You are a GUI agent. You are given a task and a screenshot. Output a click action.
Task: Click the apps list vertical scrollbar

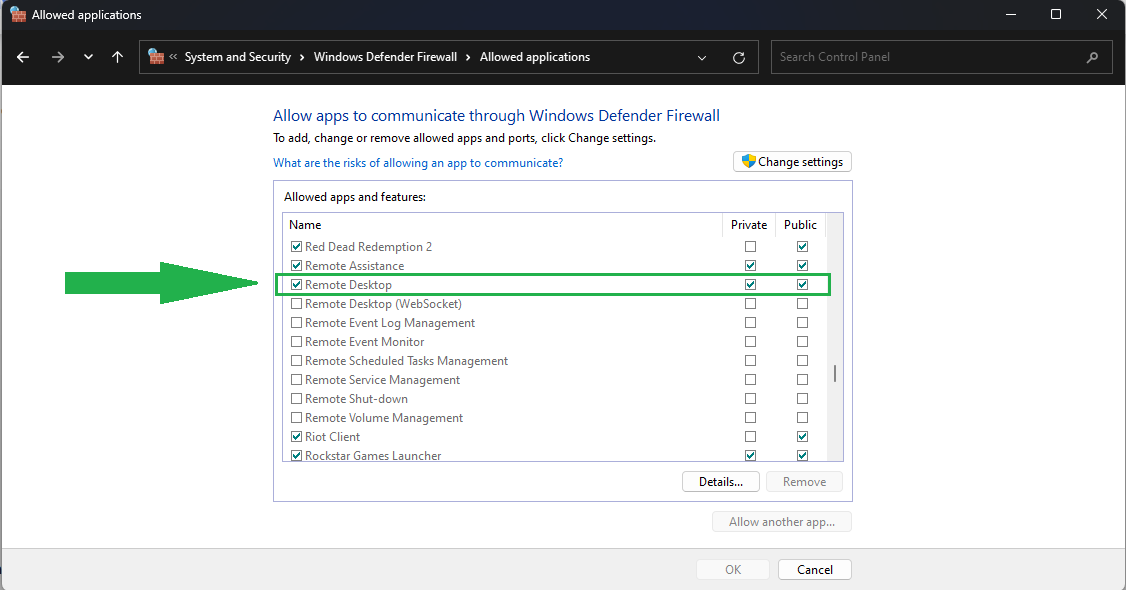click(x=835, y=374)
